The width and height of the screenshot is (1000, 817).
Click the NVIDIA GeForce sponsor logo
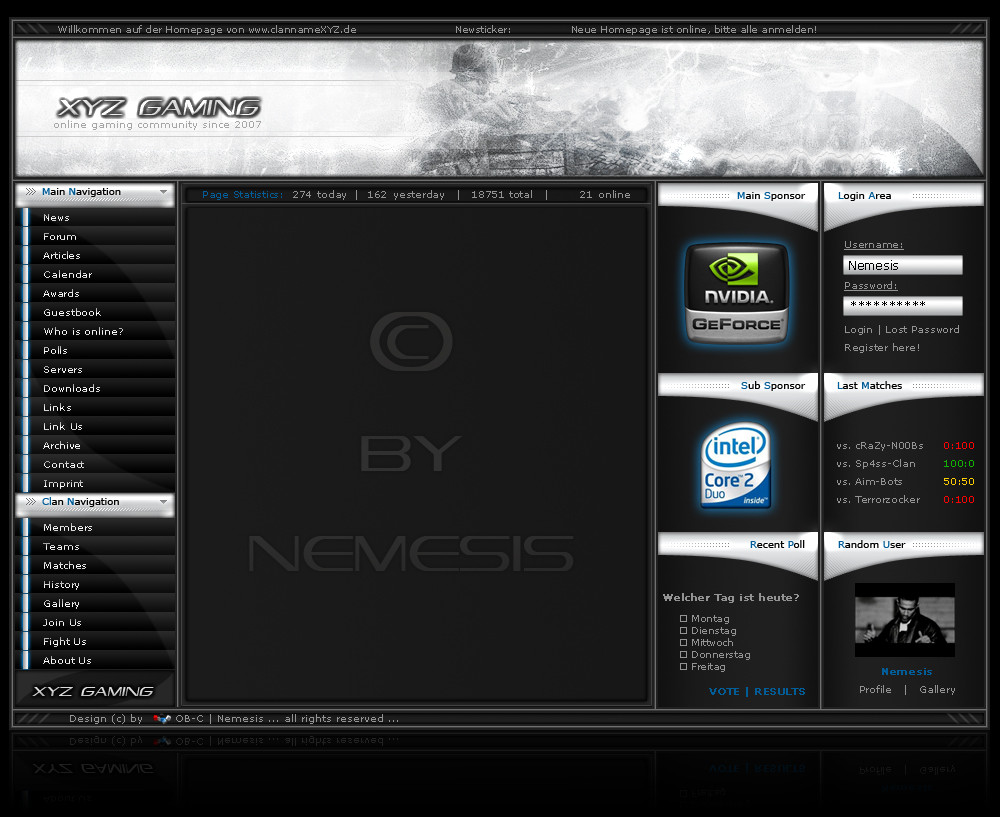[737, 293]
